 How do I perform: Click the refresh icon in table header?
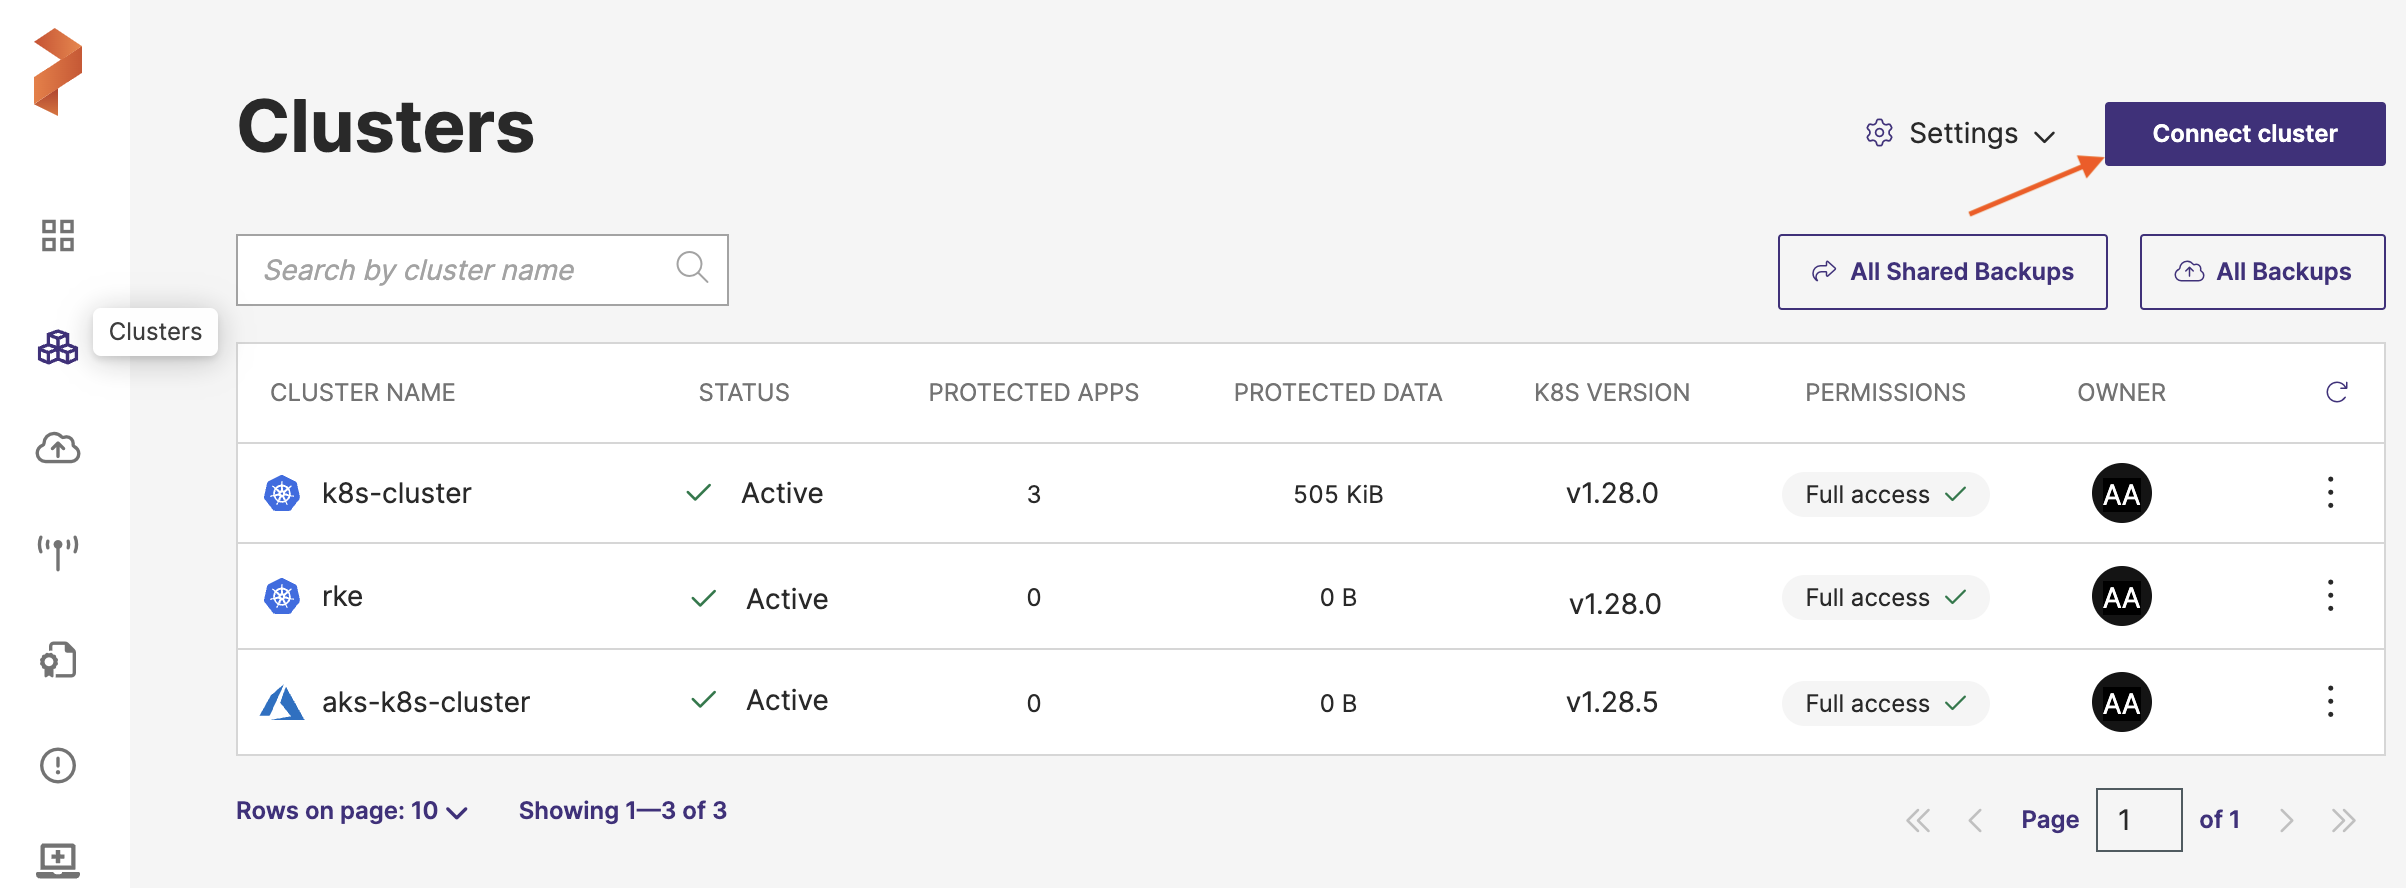2336,392
